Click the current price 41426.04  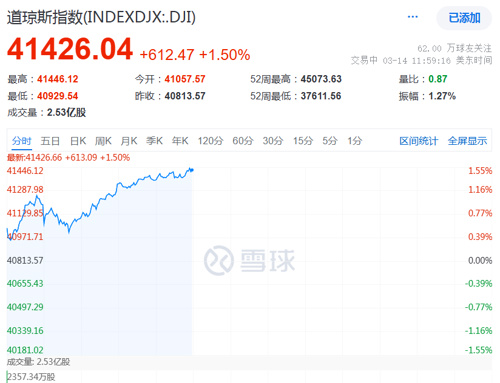[70, 49]
